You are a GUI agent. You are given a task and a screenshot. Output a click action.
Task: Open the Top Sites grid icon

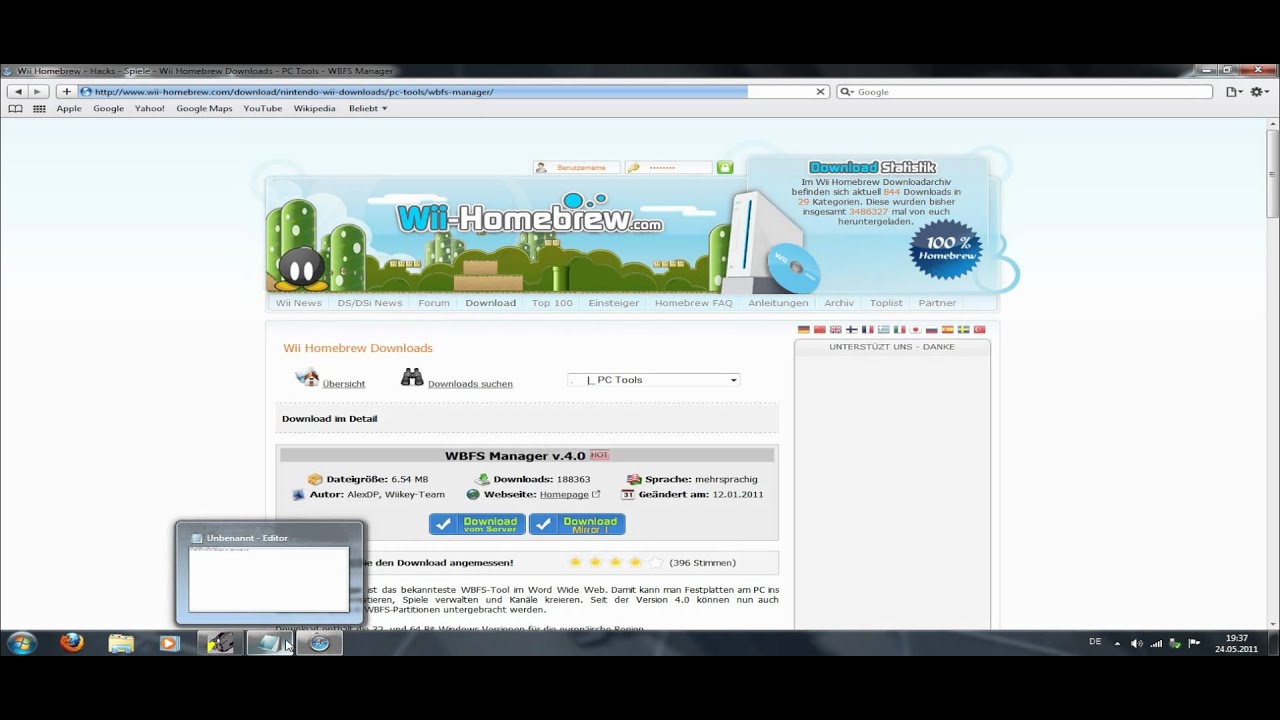pyautogui.click(x=39, y=108)
